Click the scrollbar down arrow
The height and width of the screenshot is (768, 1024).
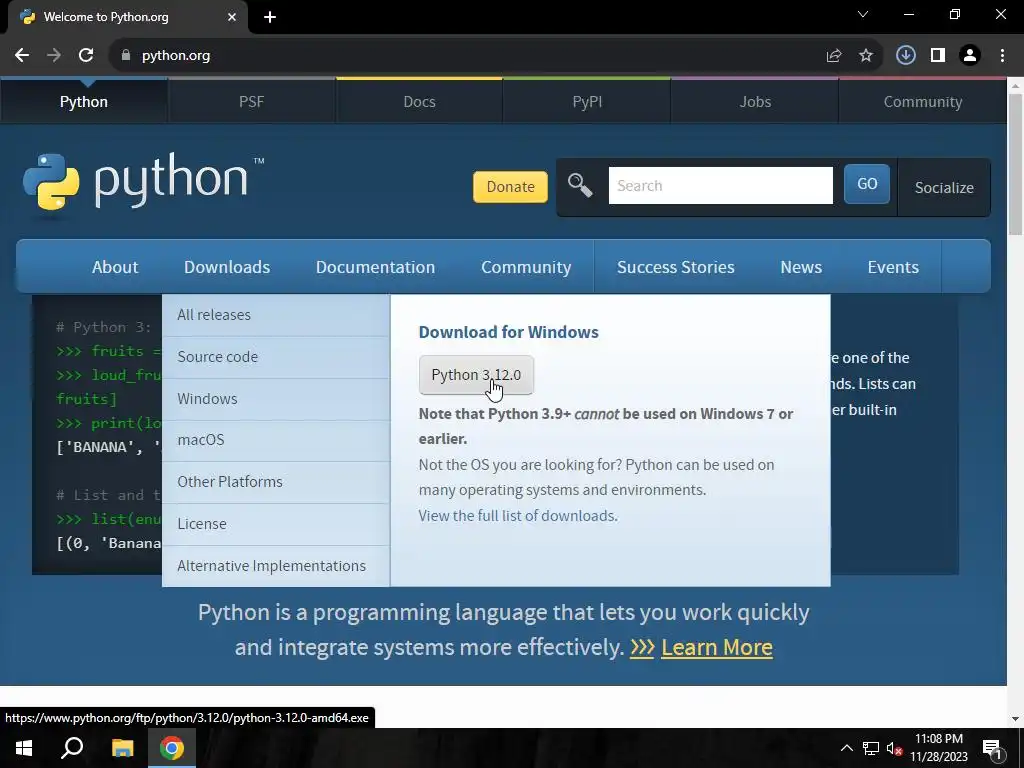click(1016, 719)
